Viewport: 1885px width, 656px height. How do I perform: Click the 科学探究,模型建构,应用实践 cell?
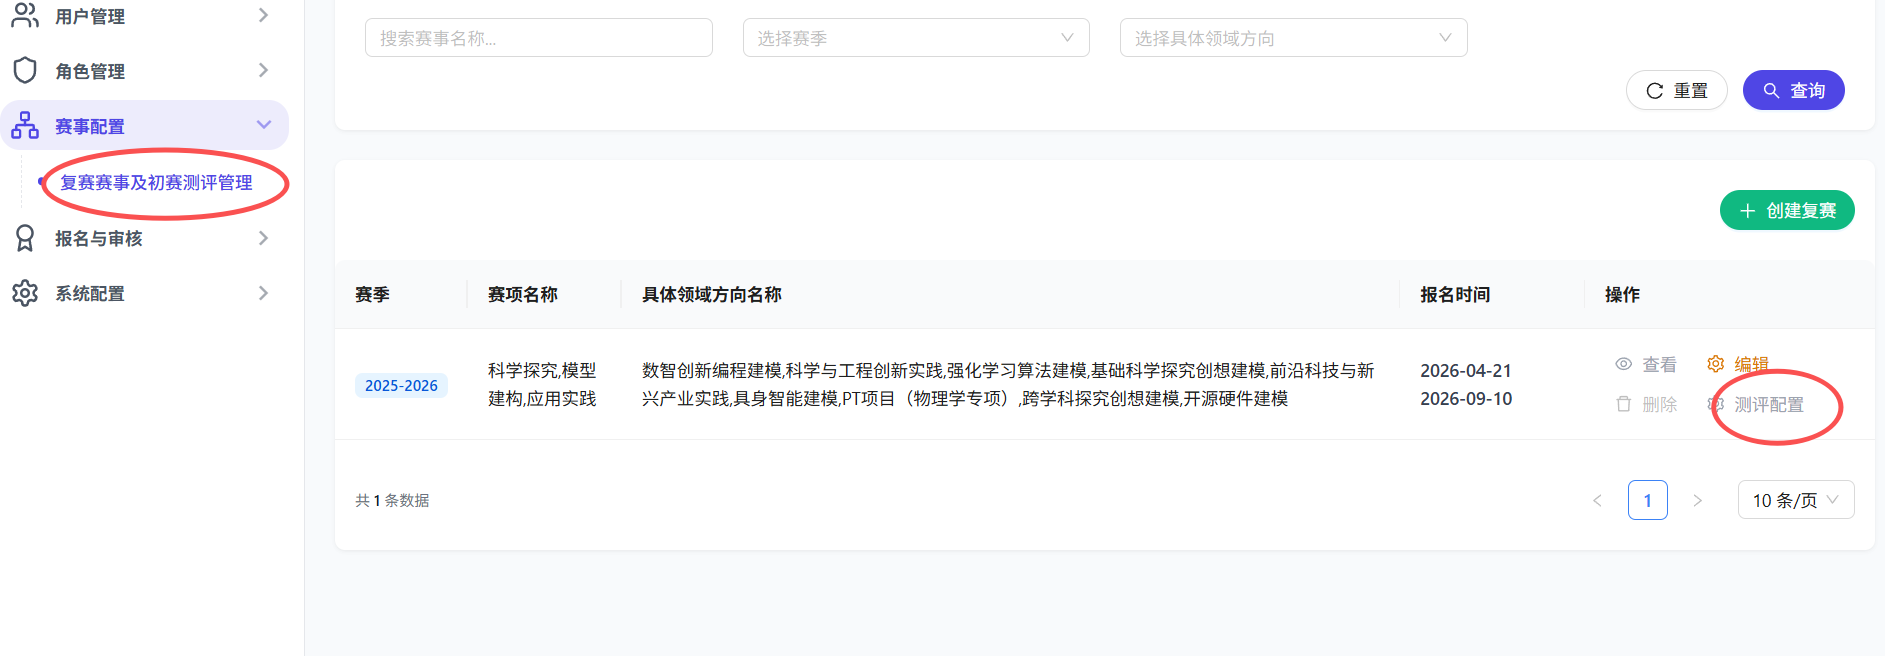tap(542, 384)
